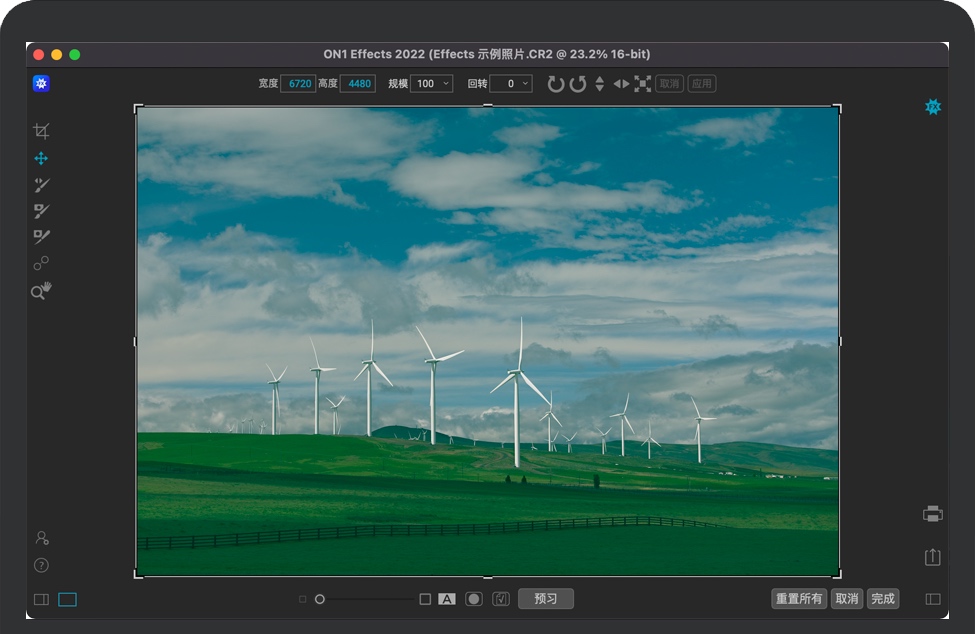This screenshot has height=634, width=975.
Task: Open the 回转 rotation dropdown
Action: coord(511,84)
